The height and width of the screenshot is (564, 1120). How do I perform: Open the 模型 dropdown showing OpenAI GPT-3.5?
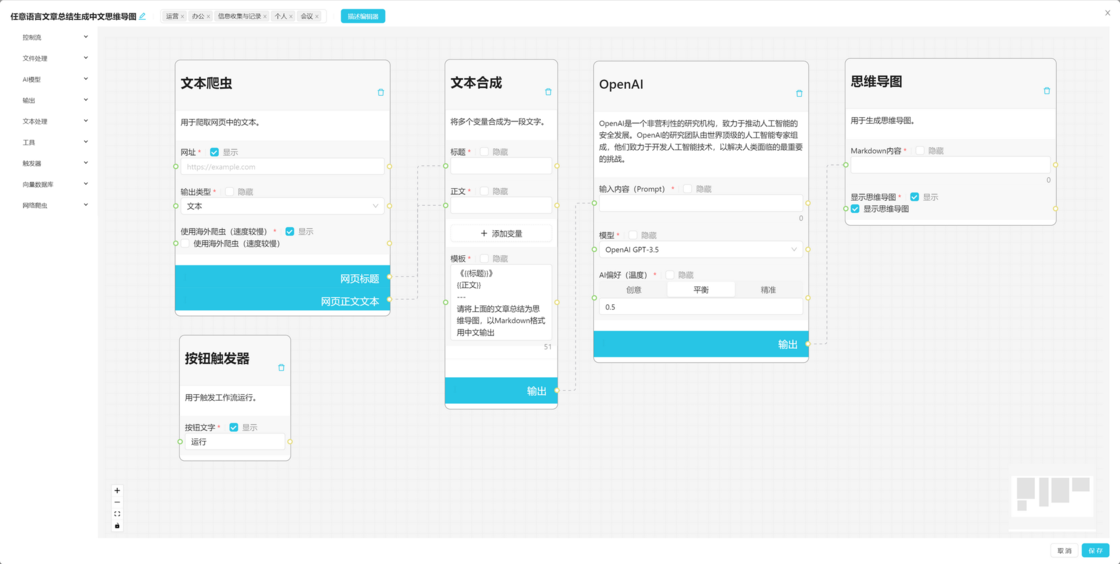click(700, 250)
